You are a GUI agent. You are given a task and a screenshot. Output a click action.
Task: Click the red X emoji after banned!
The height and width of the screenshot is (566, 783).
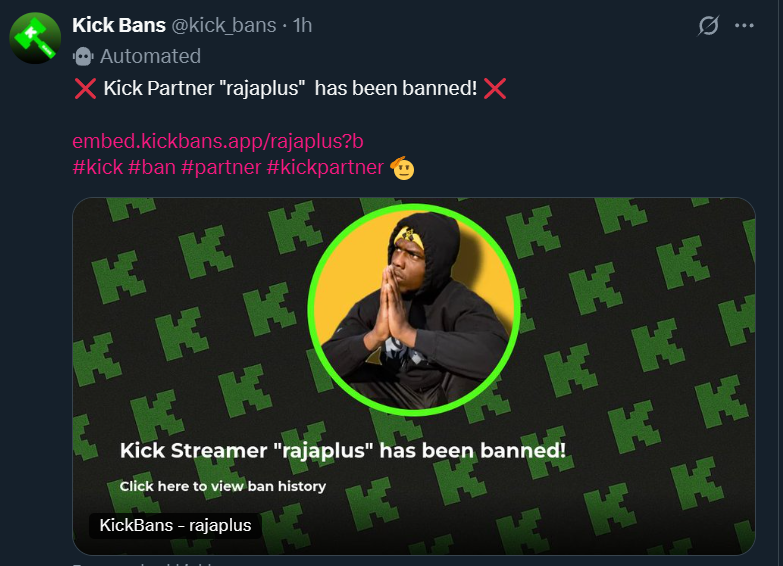coord(494,89)
